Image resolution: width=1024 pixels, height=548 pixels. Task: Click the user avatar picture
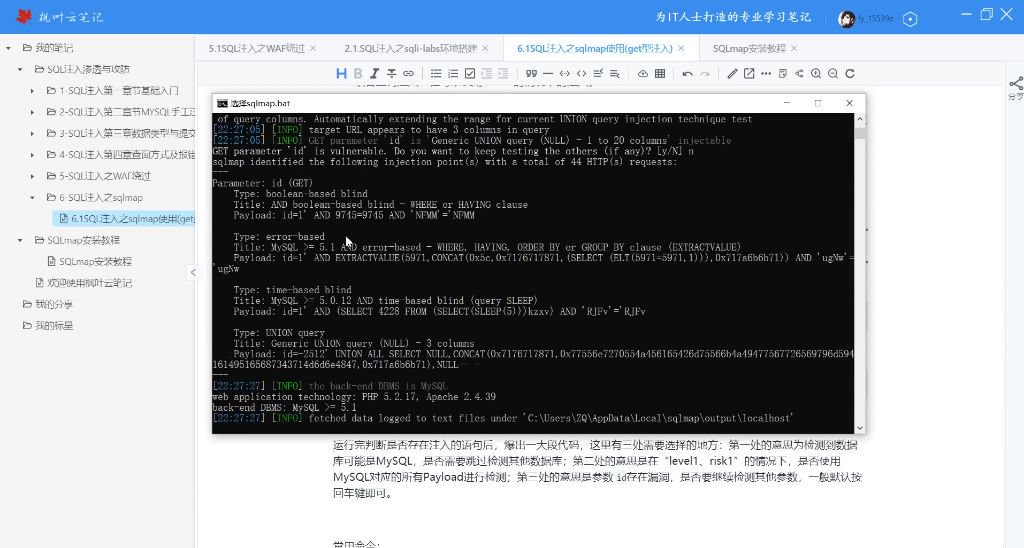click(846, 19)
